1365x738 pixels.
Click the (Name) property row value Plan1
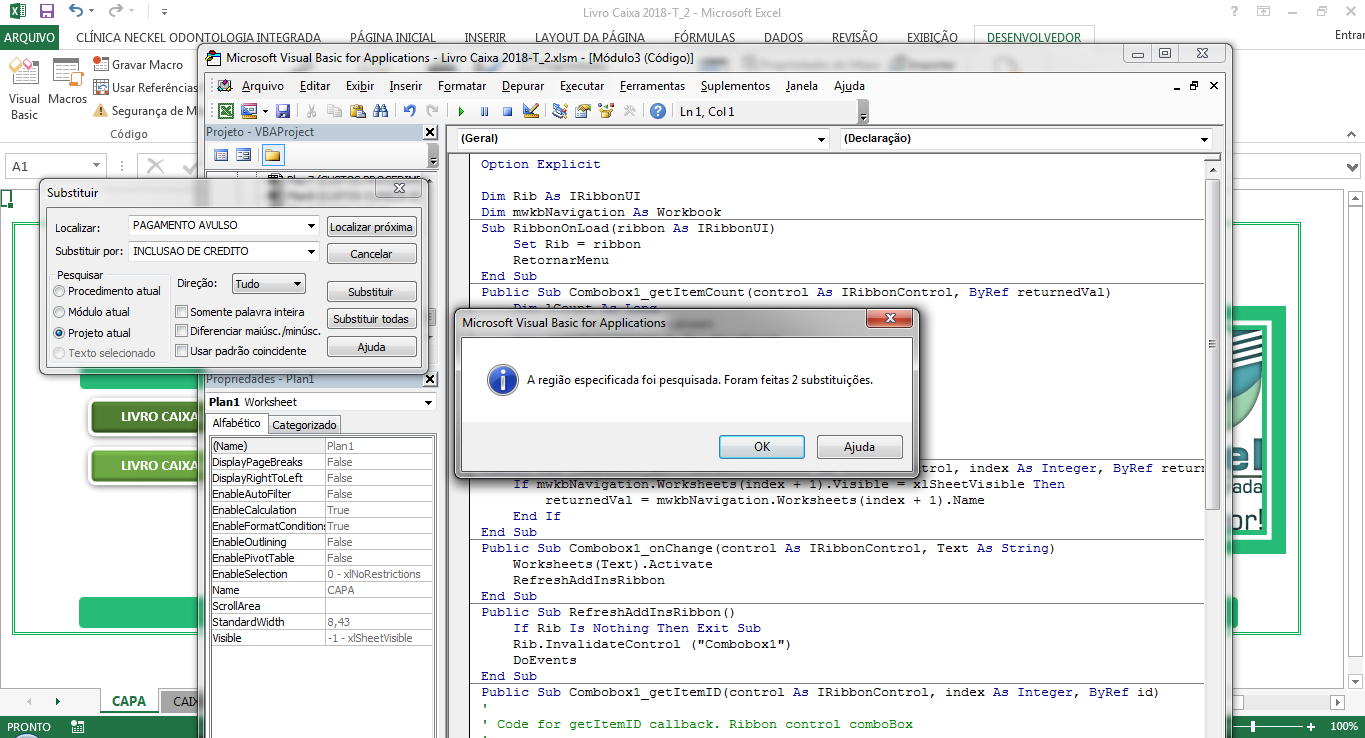[379, 446]
